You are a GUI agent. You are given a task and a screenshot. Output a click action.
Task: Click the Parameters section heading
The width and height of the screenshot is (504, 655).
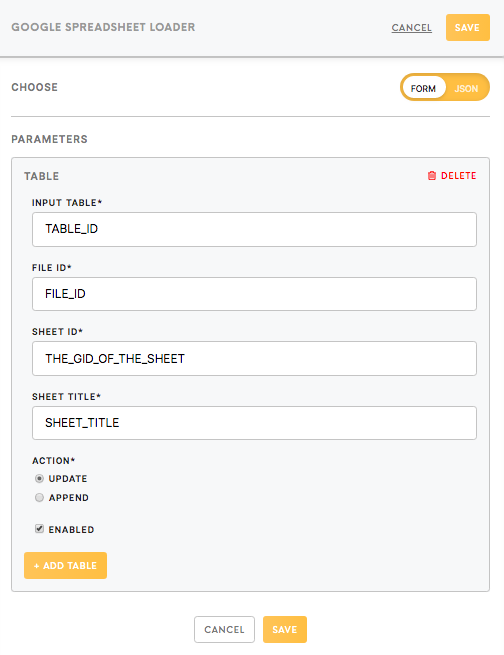(x=49, y=139)
